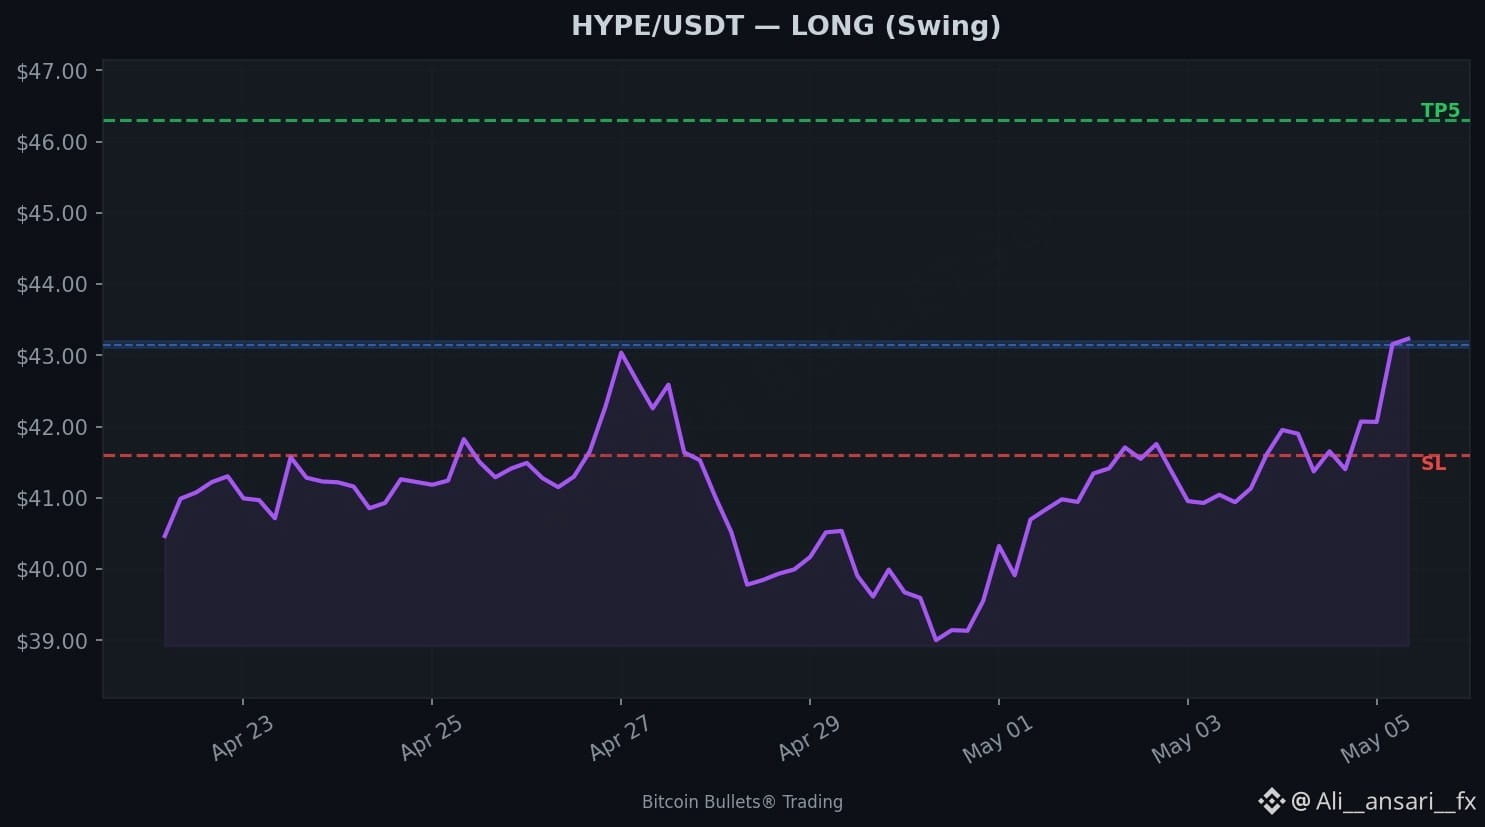This screenshot has height=827, width=1485.
Task: Select the "May 05" date label
Action: tap(1375, 740)
